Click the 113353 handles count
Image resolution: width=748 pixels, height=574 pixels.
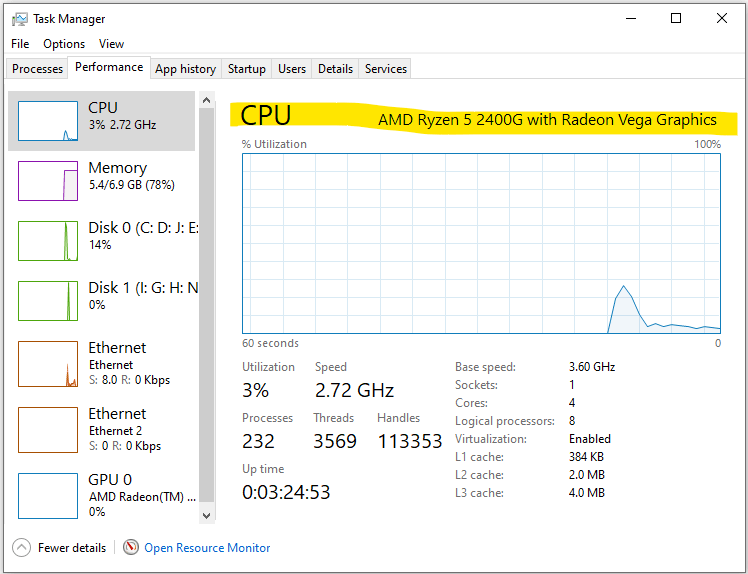click(x=410, y=441)
